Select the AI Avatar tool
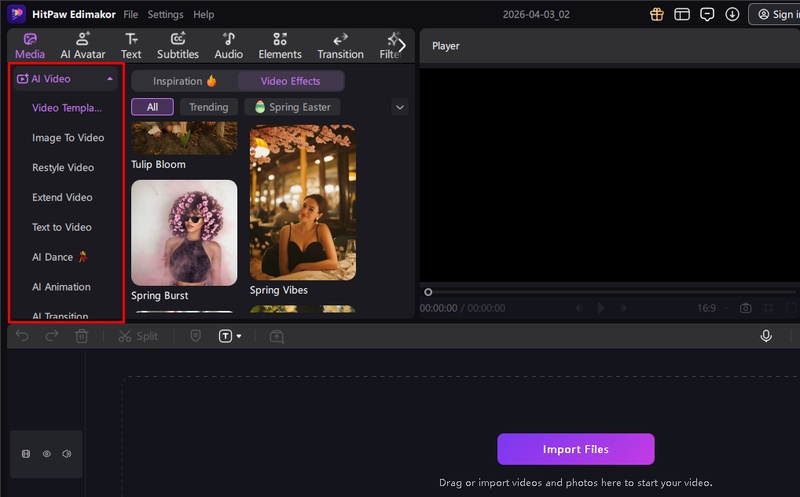The width and height of the screenshot is (800, 497). (81, 46)
